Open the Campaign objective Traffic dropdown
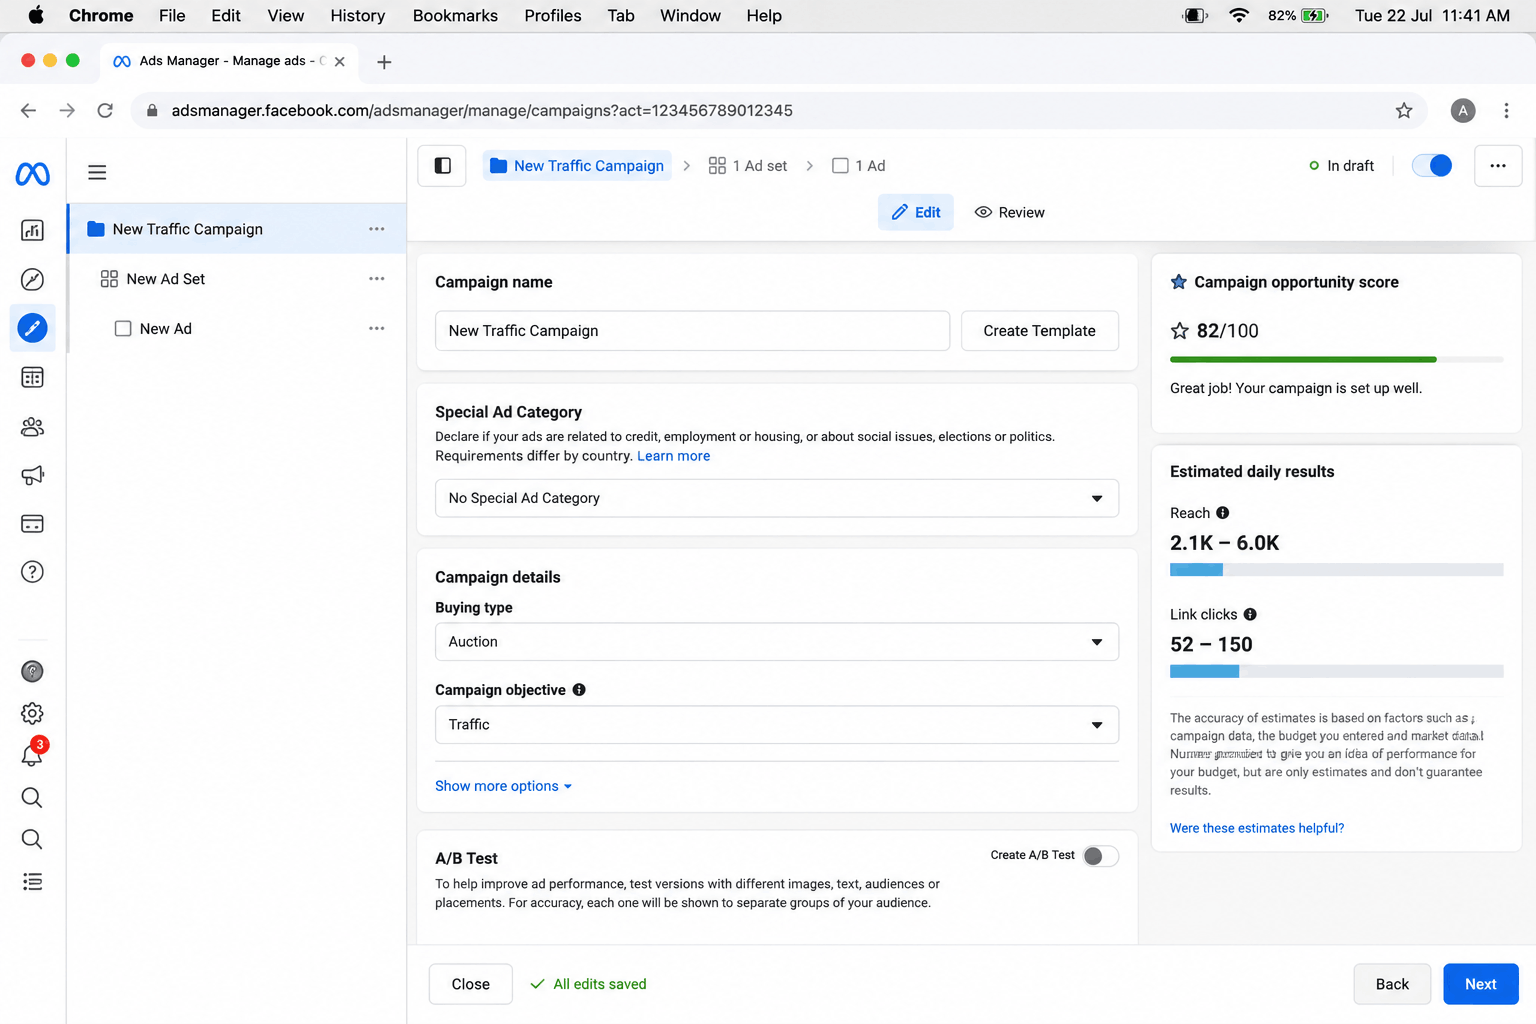Viewport: 1536px width, 1024px height. [x=776, y=725]
